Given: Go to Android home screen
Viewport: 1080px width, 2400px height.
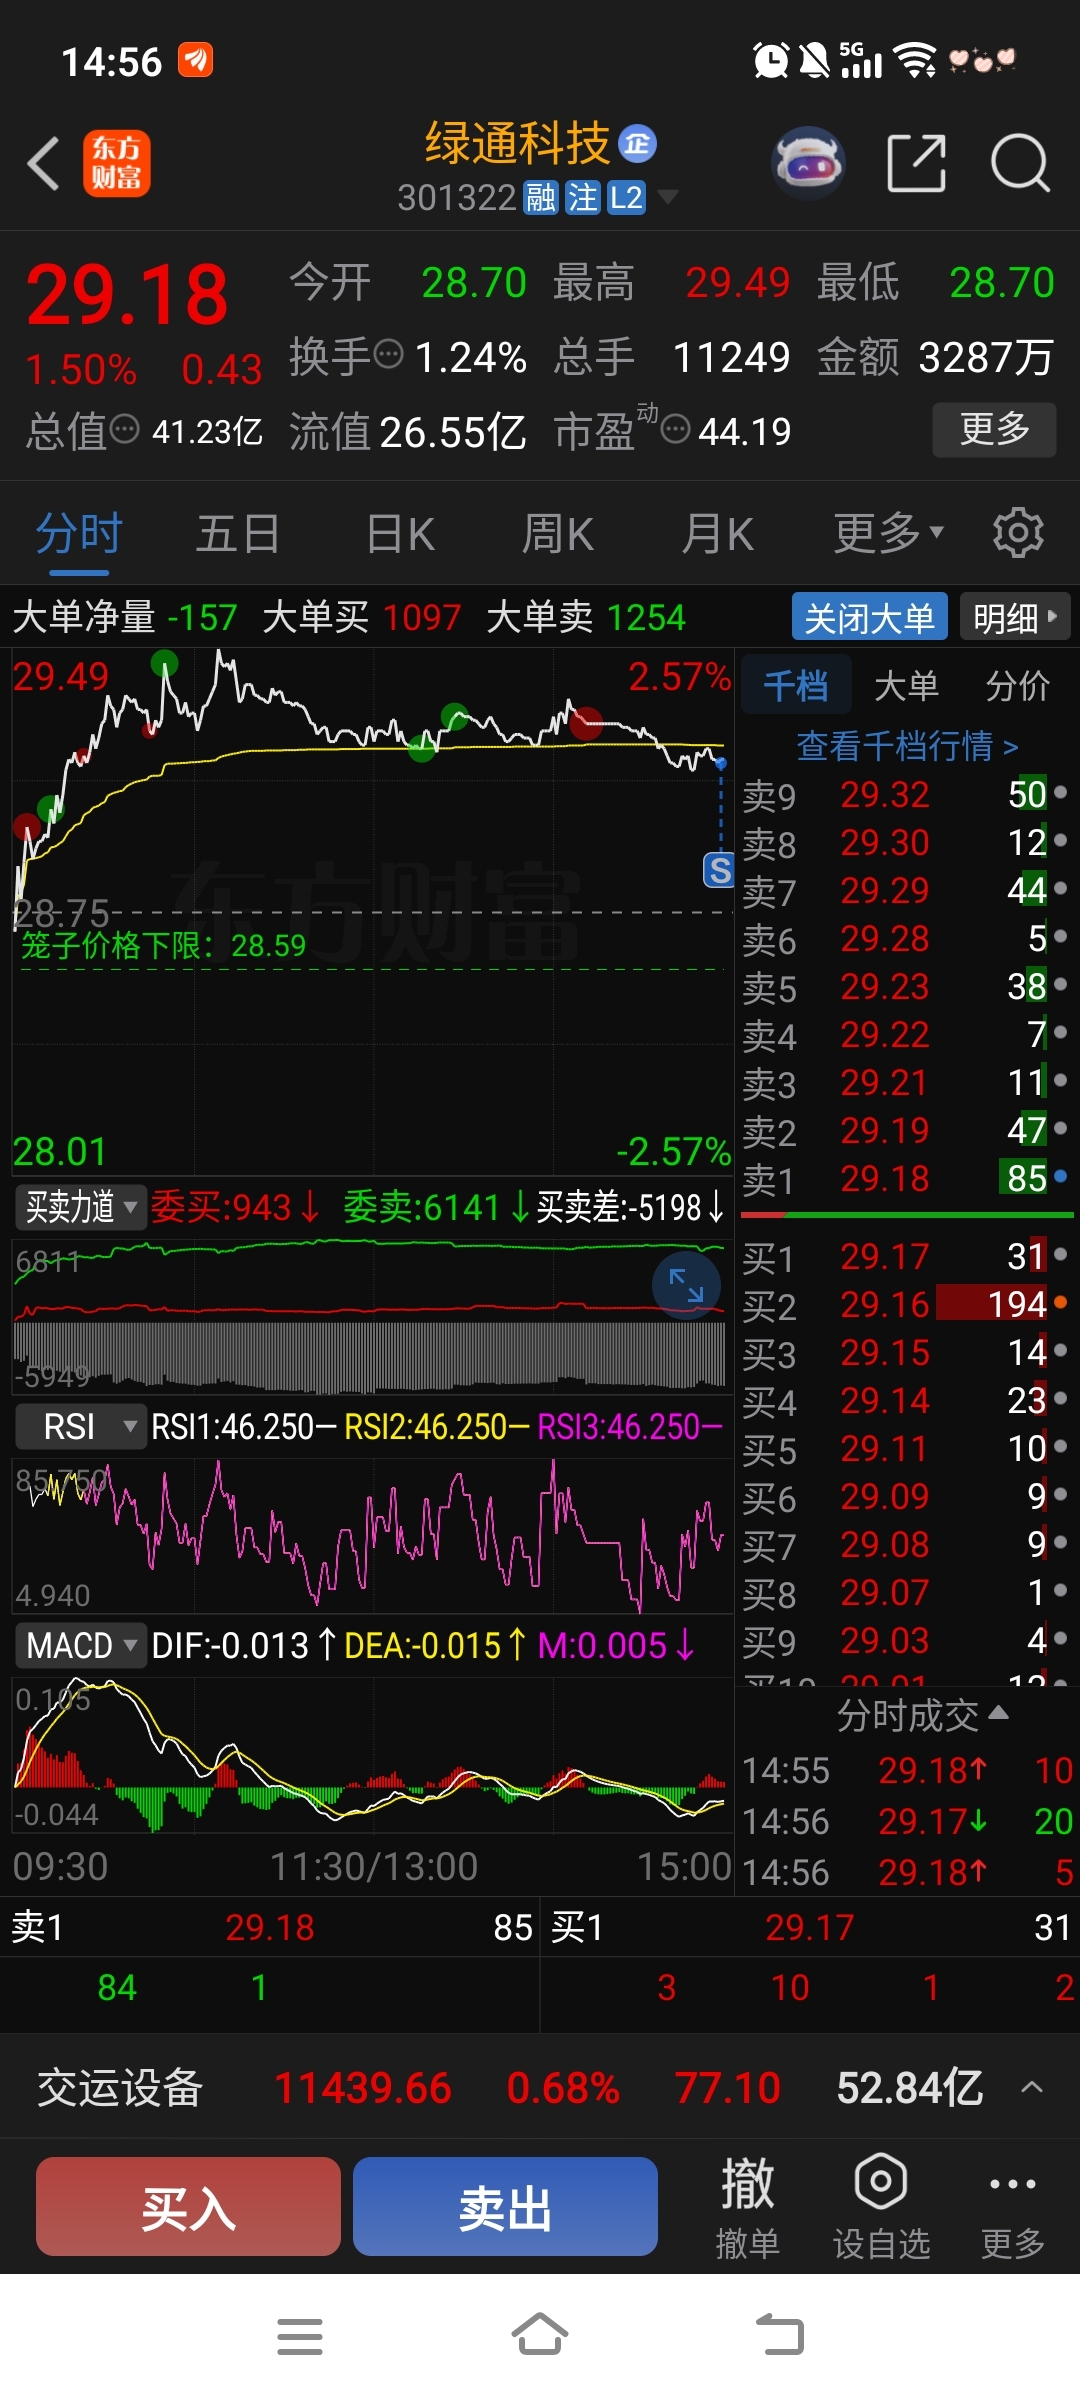Looking at the screenshot, I should [540, 2335].
